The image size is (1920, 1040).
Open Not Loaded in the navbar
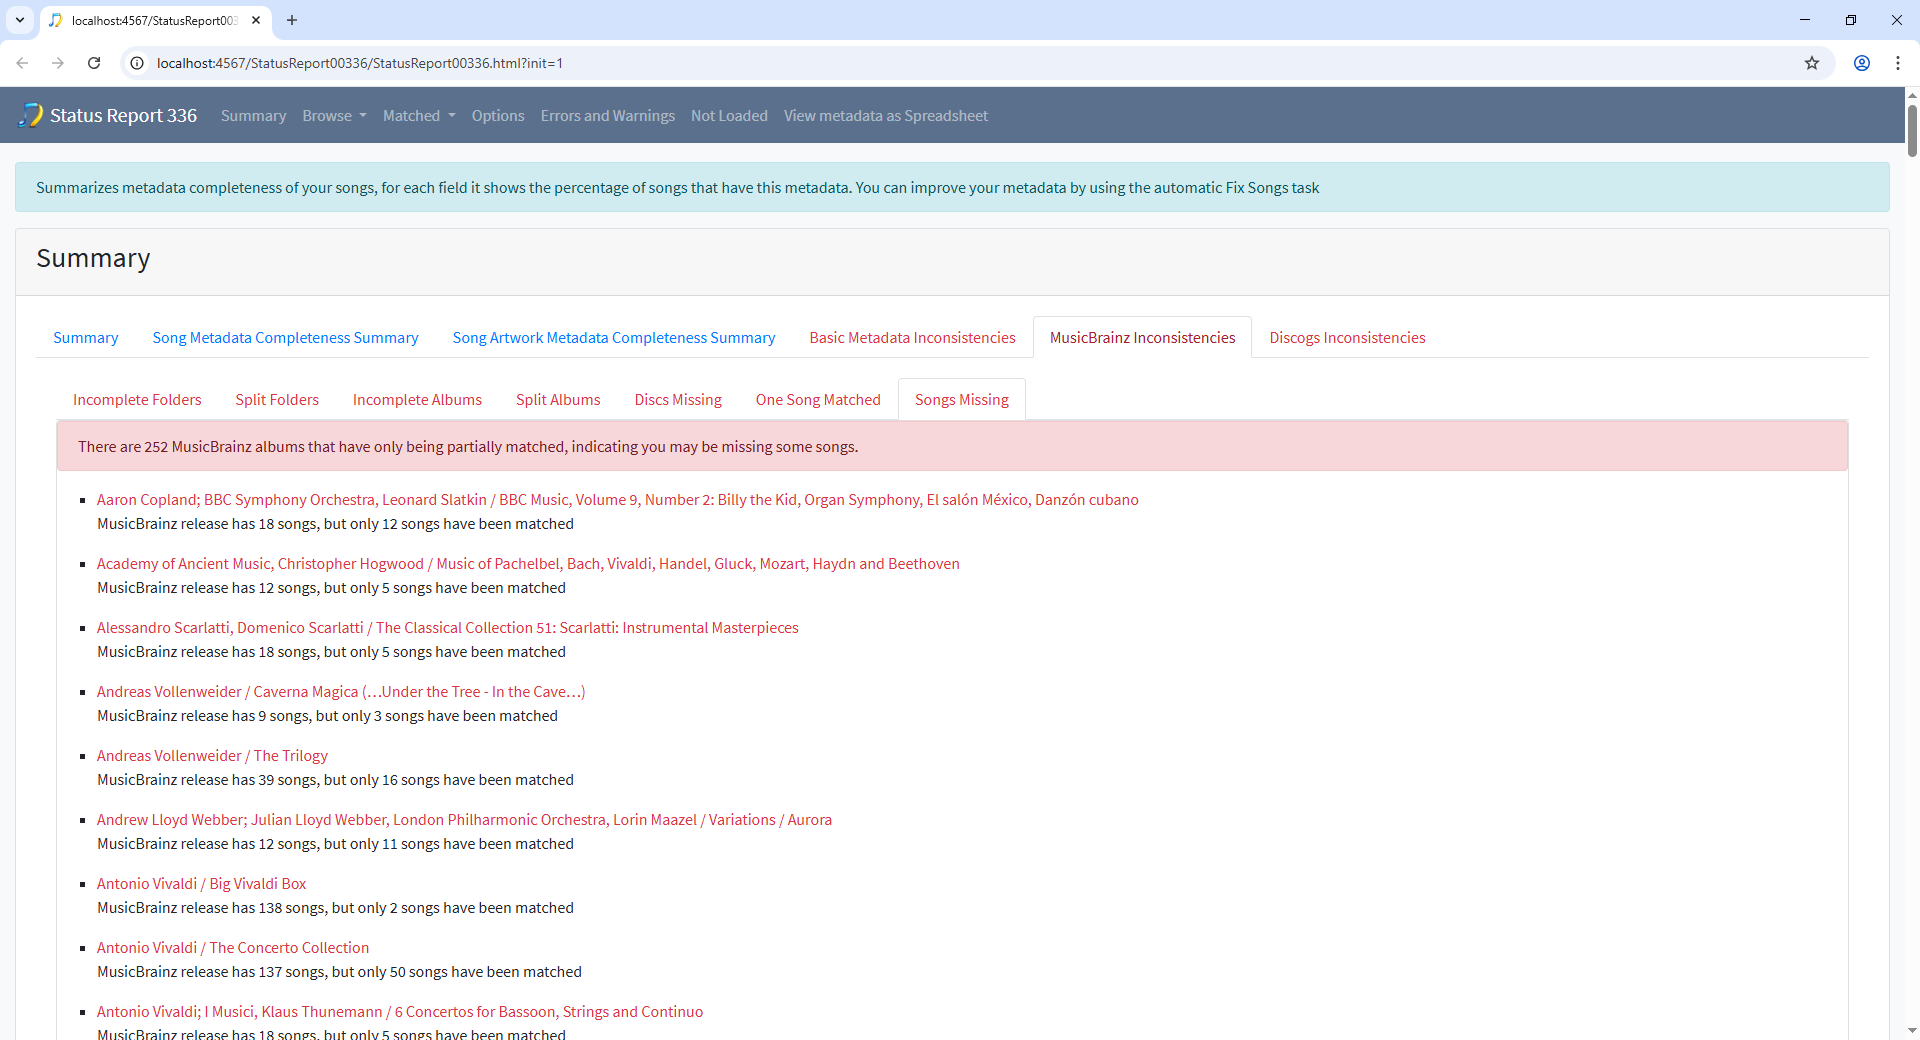click(729, 116)
